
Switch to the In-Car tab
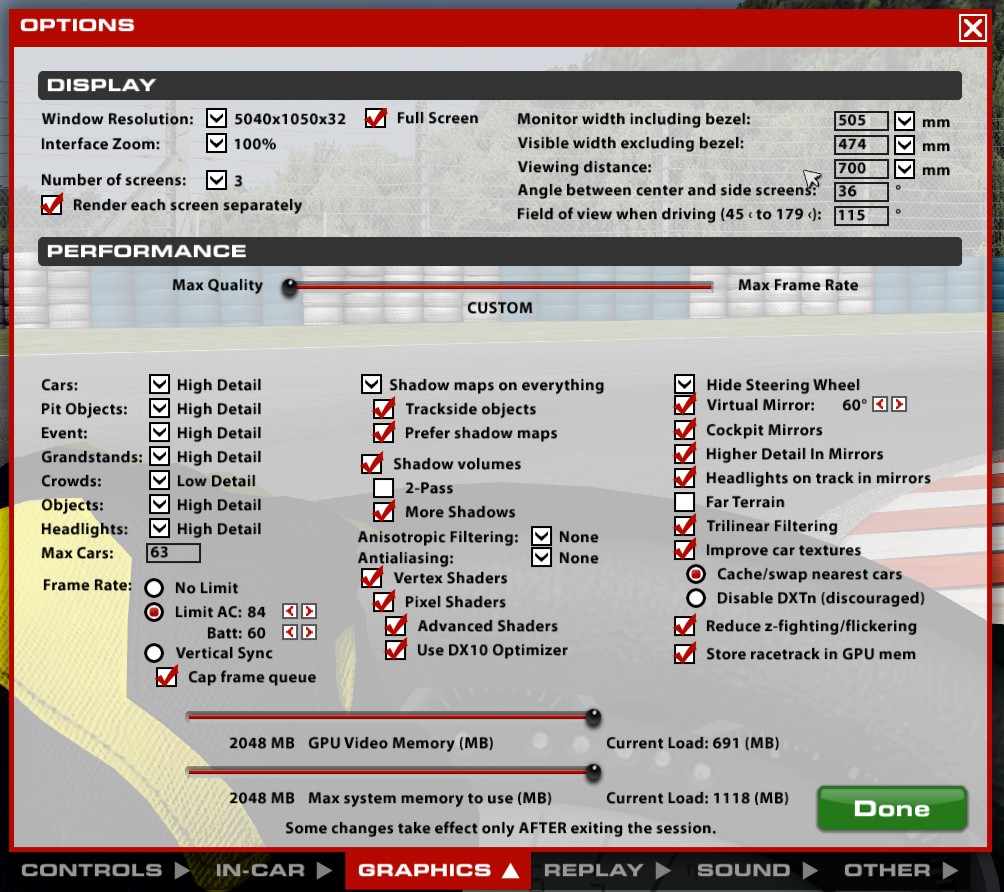(274, 870)
